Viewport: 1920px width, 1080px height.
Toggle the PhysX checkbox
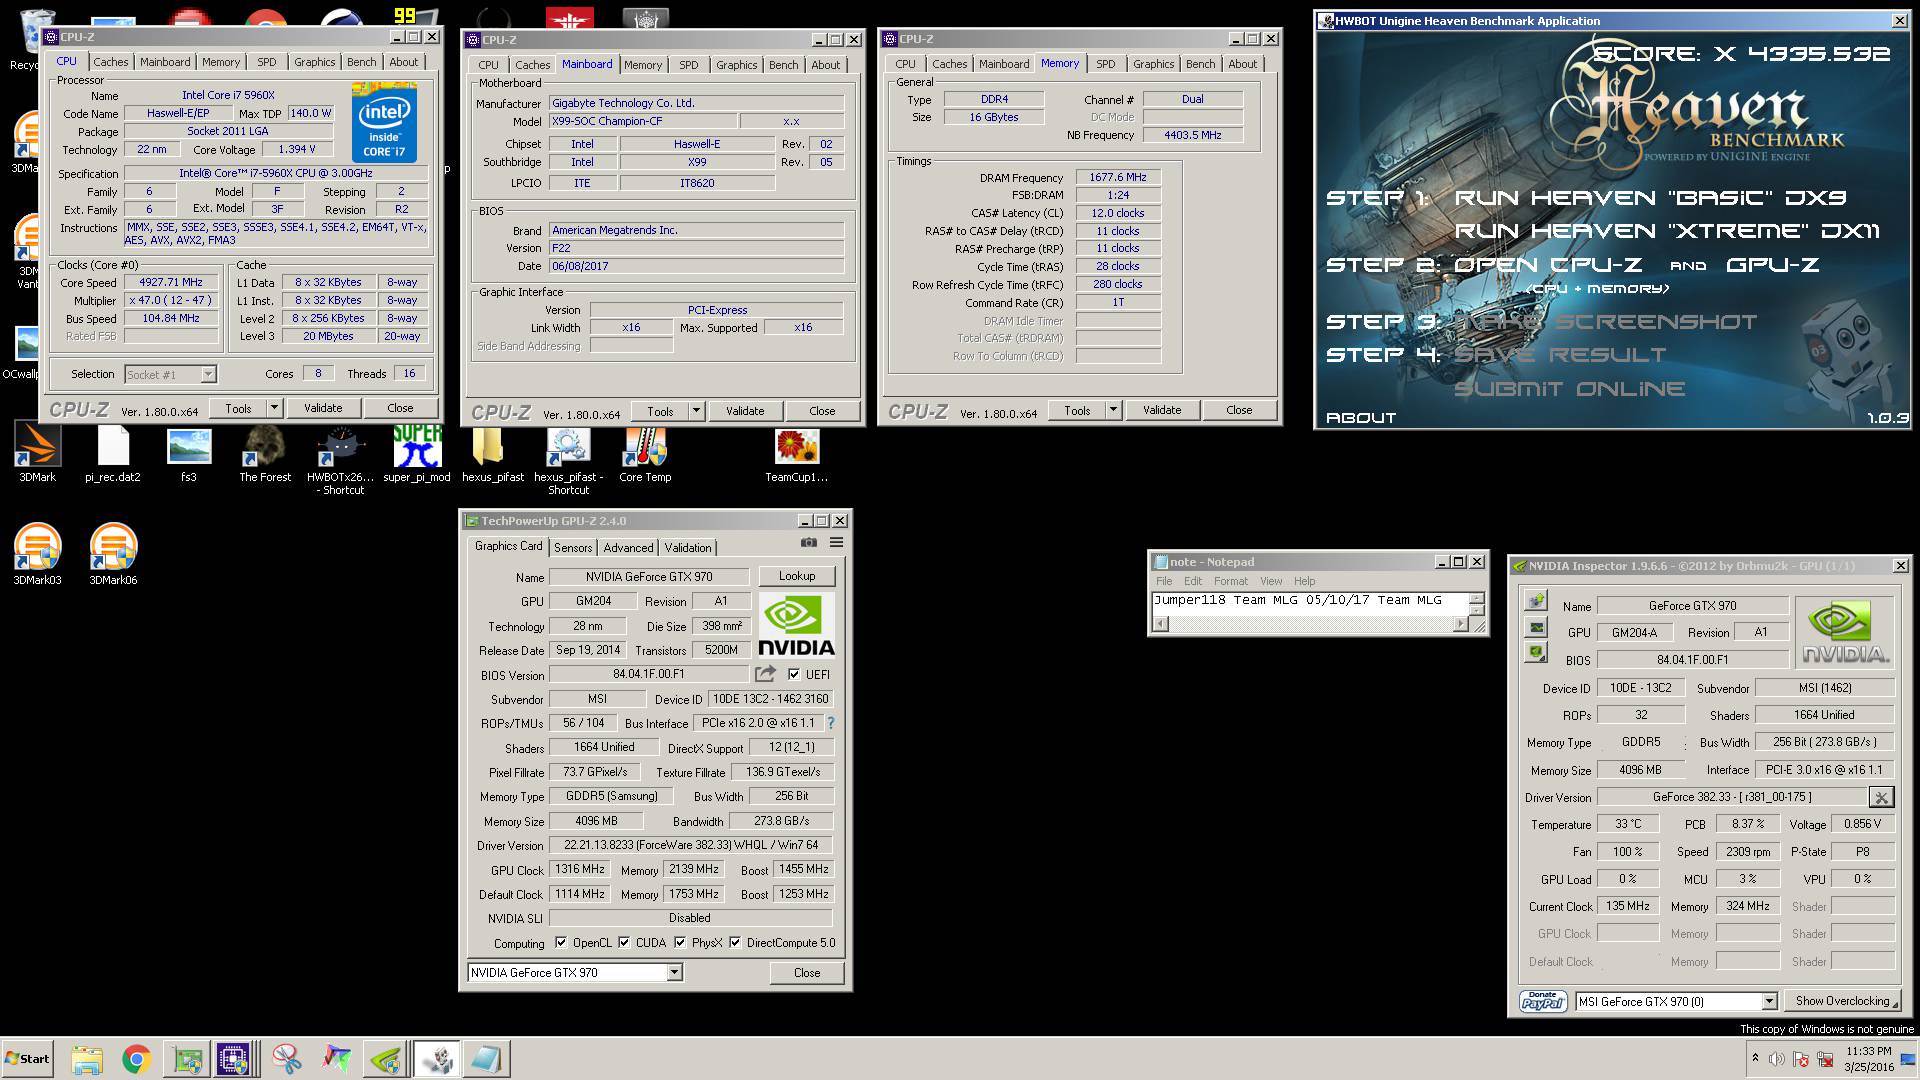[x=680, y=942]
